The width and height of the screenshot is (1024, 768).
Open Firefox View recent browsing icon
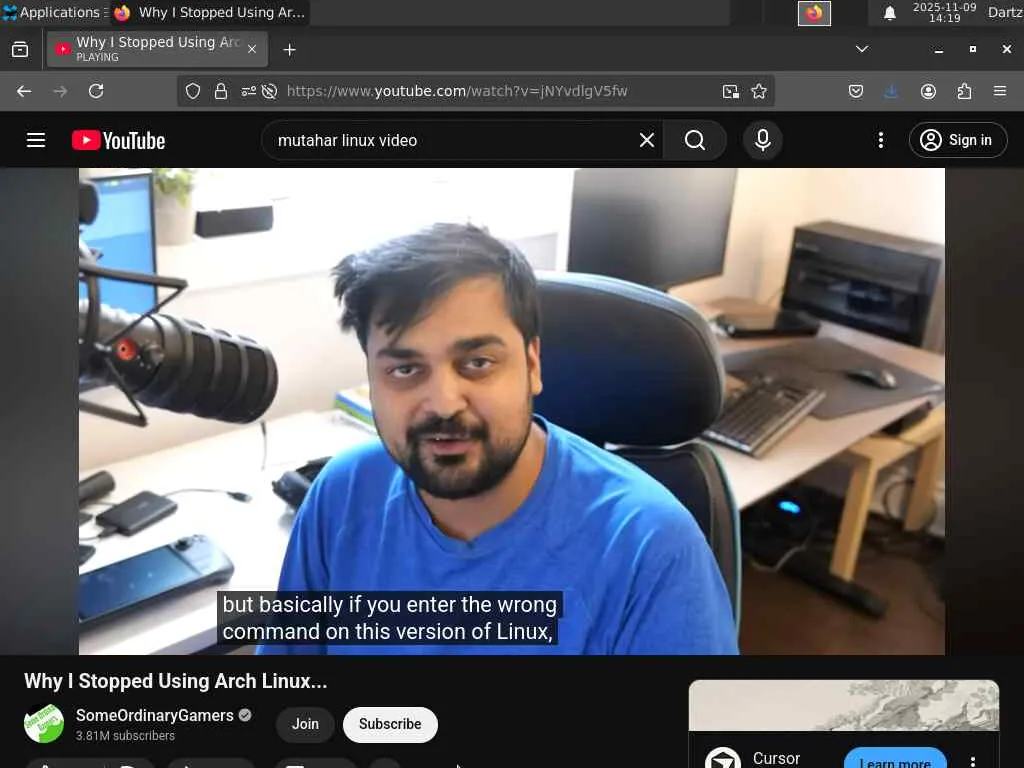(x=20, y=50)
